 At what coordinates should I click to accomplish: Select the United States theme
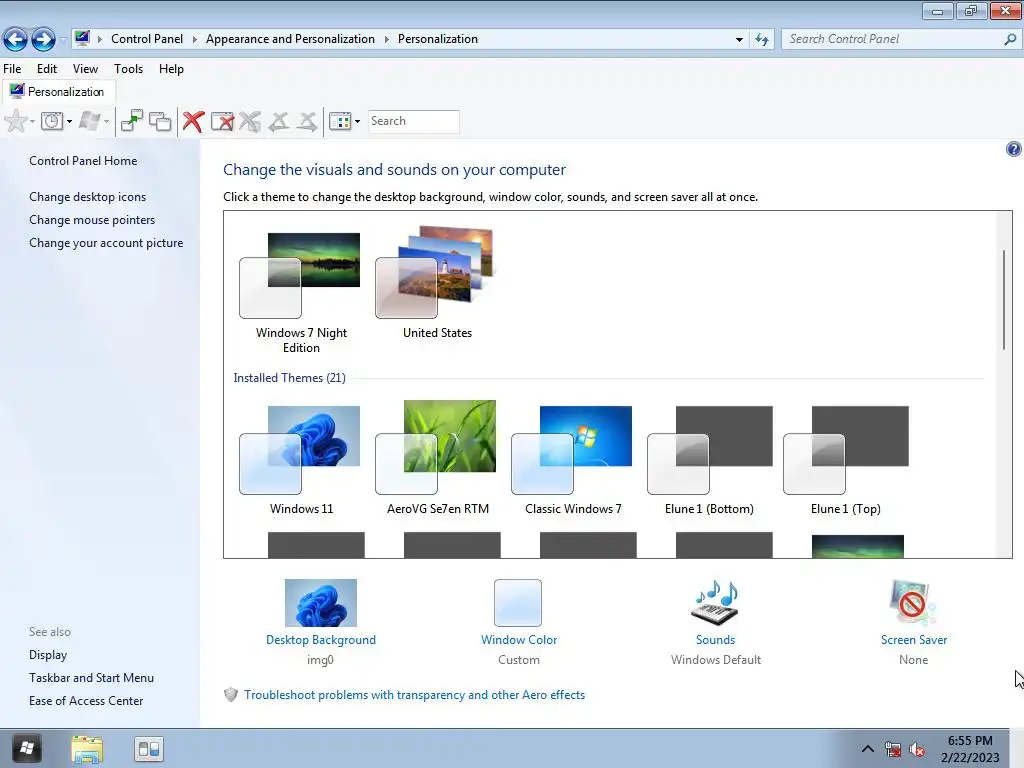click(x=436, y=282)
